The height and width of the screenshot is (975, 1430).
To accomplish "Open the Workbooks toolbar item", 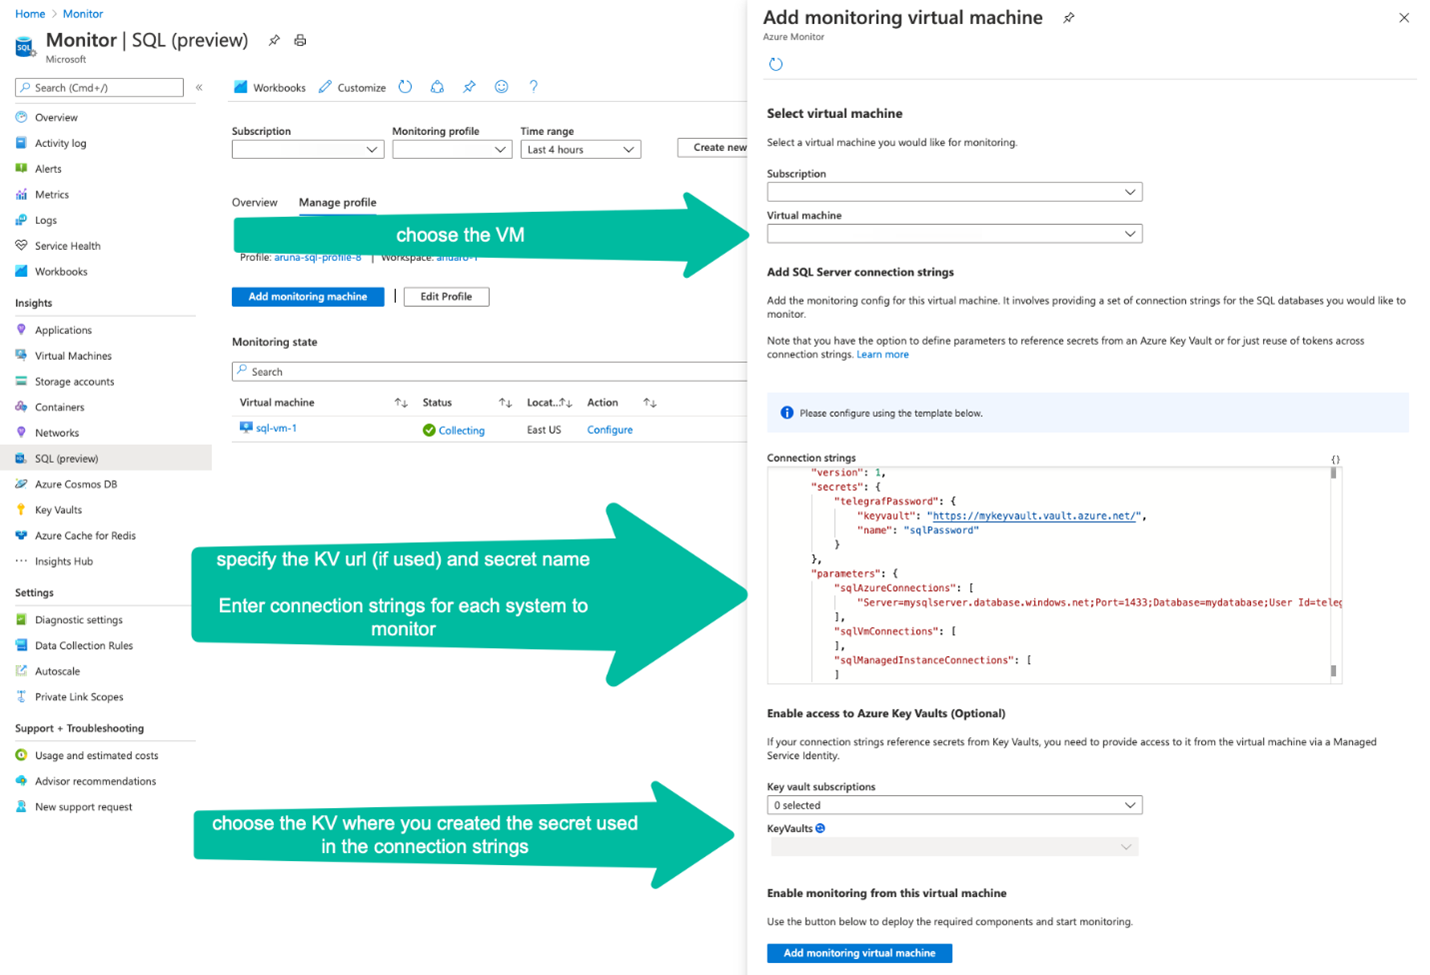I will [x=269, y=88].
